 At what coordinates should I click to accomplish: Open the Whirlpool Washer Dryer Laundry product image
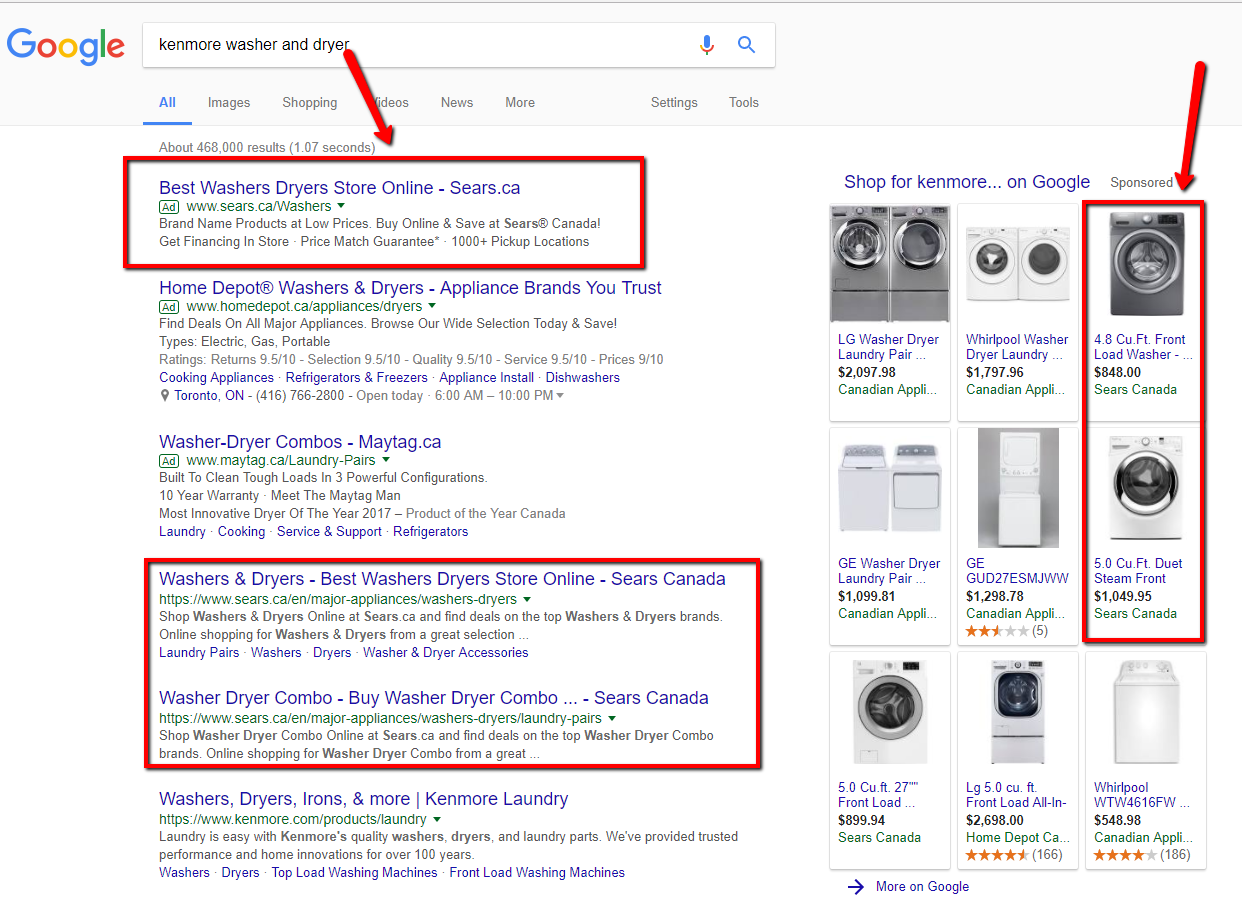click(x=1018, y=264)
